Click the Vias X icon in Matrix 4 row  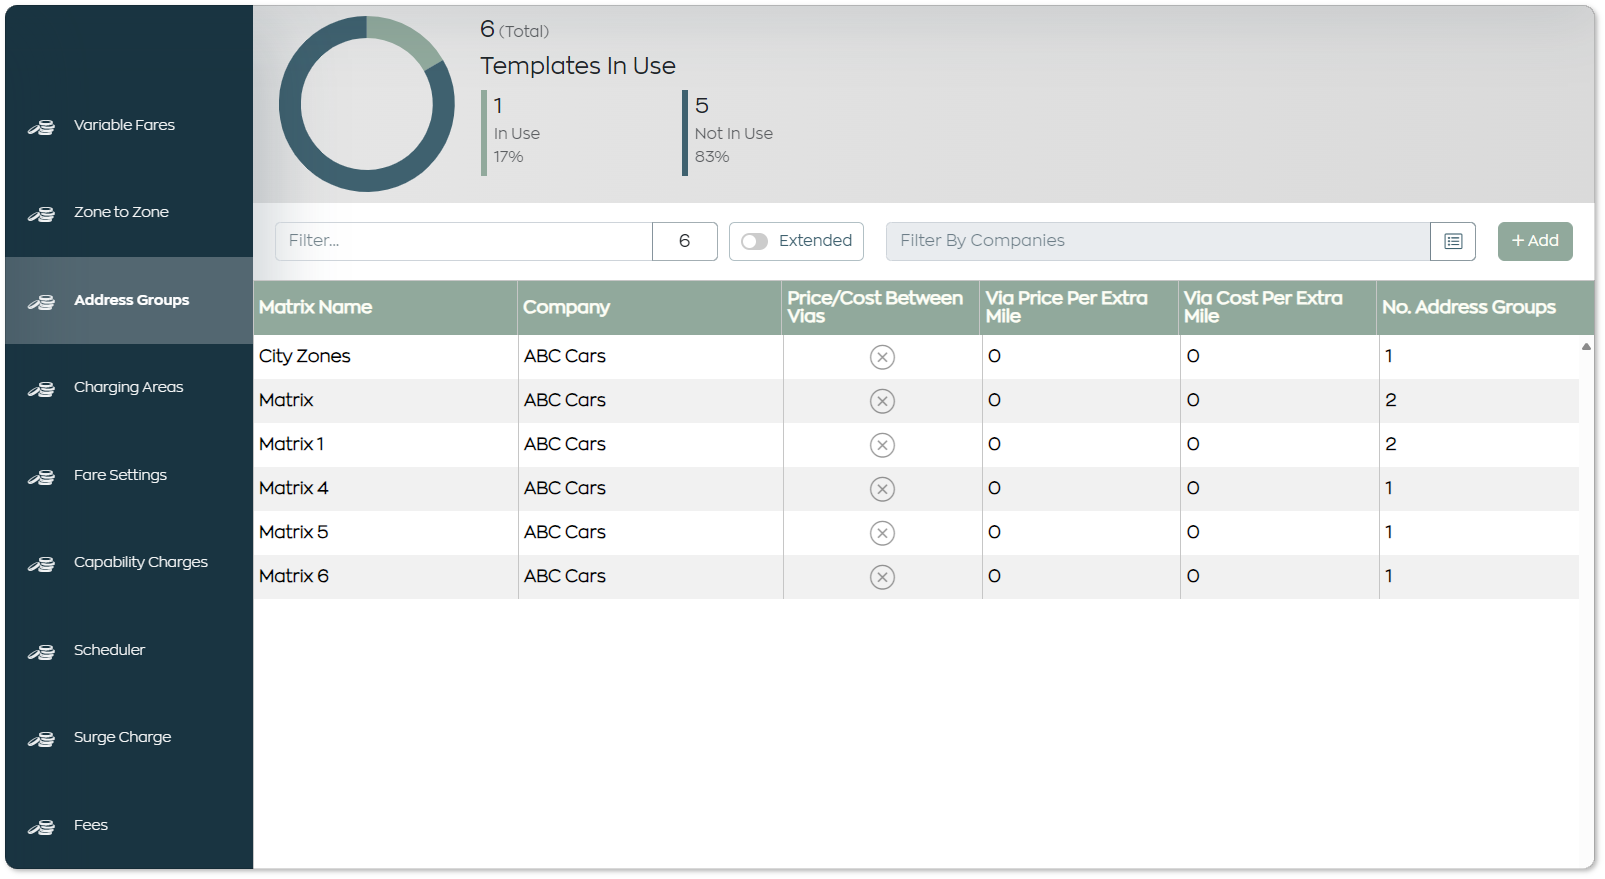click(882, 489)
